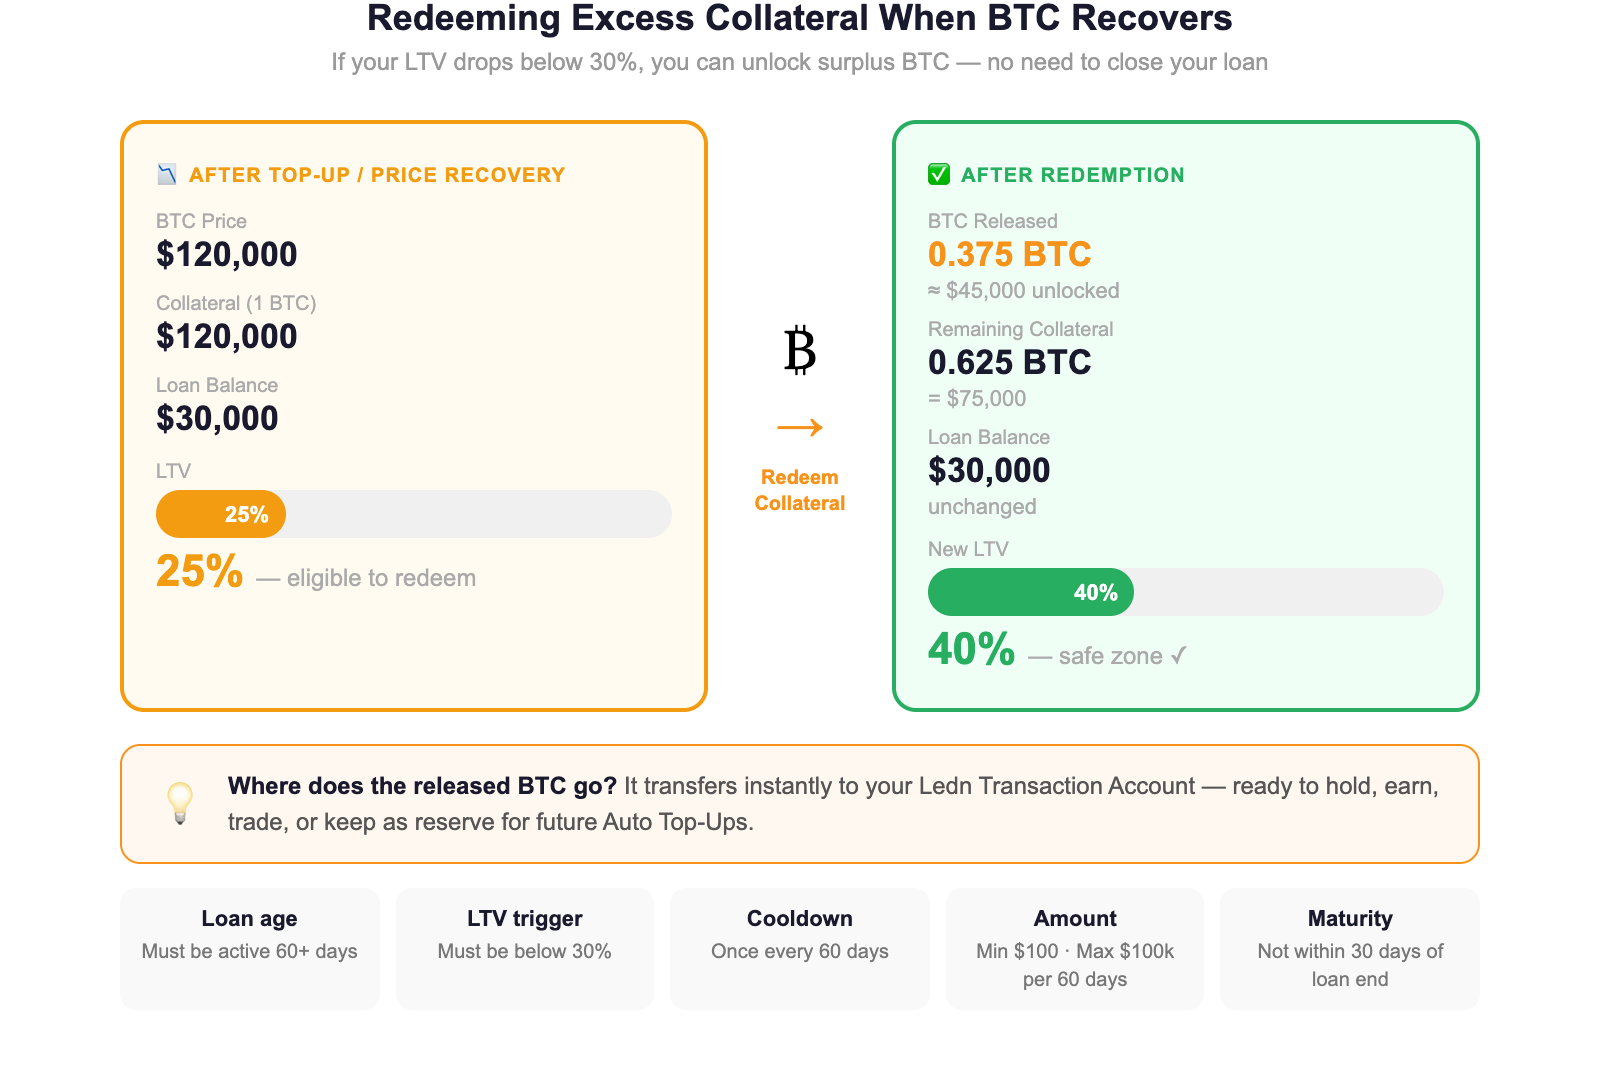Select the Cooldown requirement card
The height and width of the screenshot is (1080, 1600).
(800, 948)
